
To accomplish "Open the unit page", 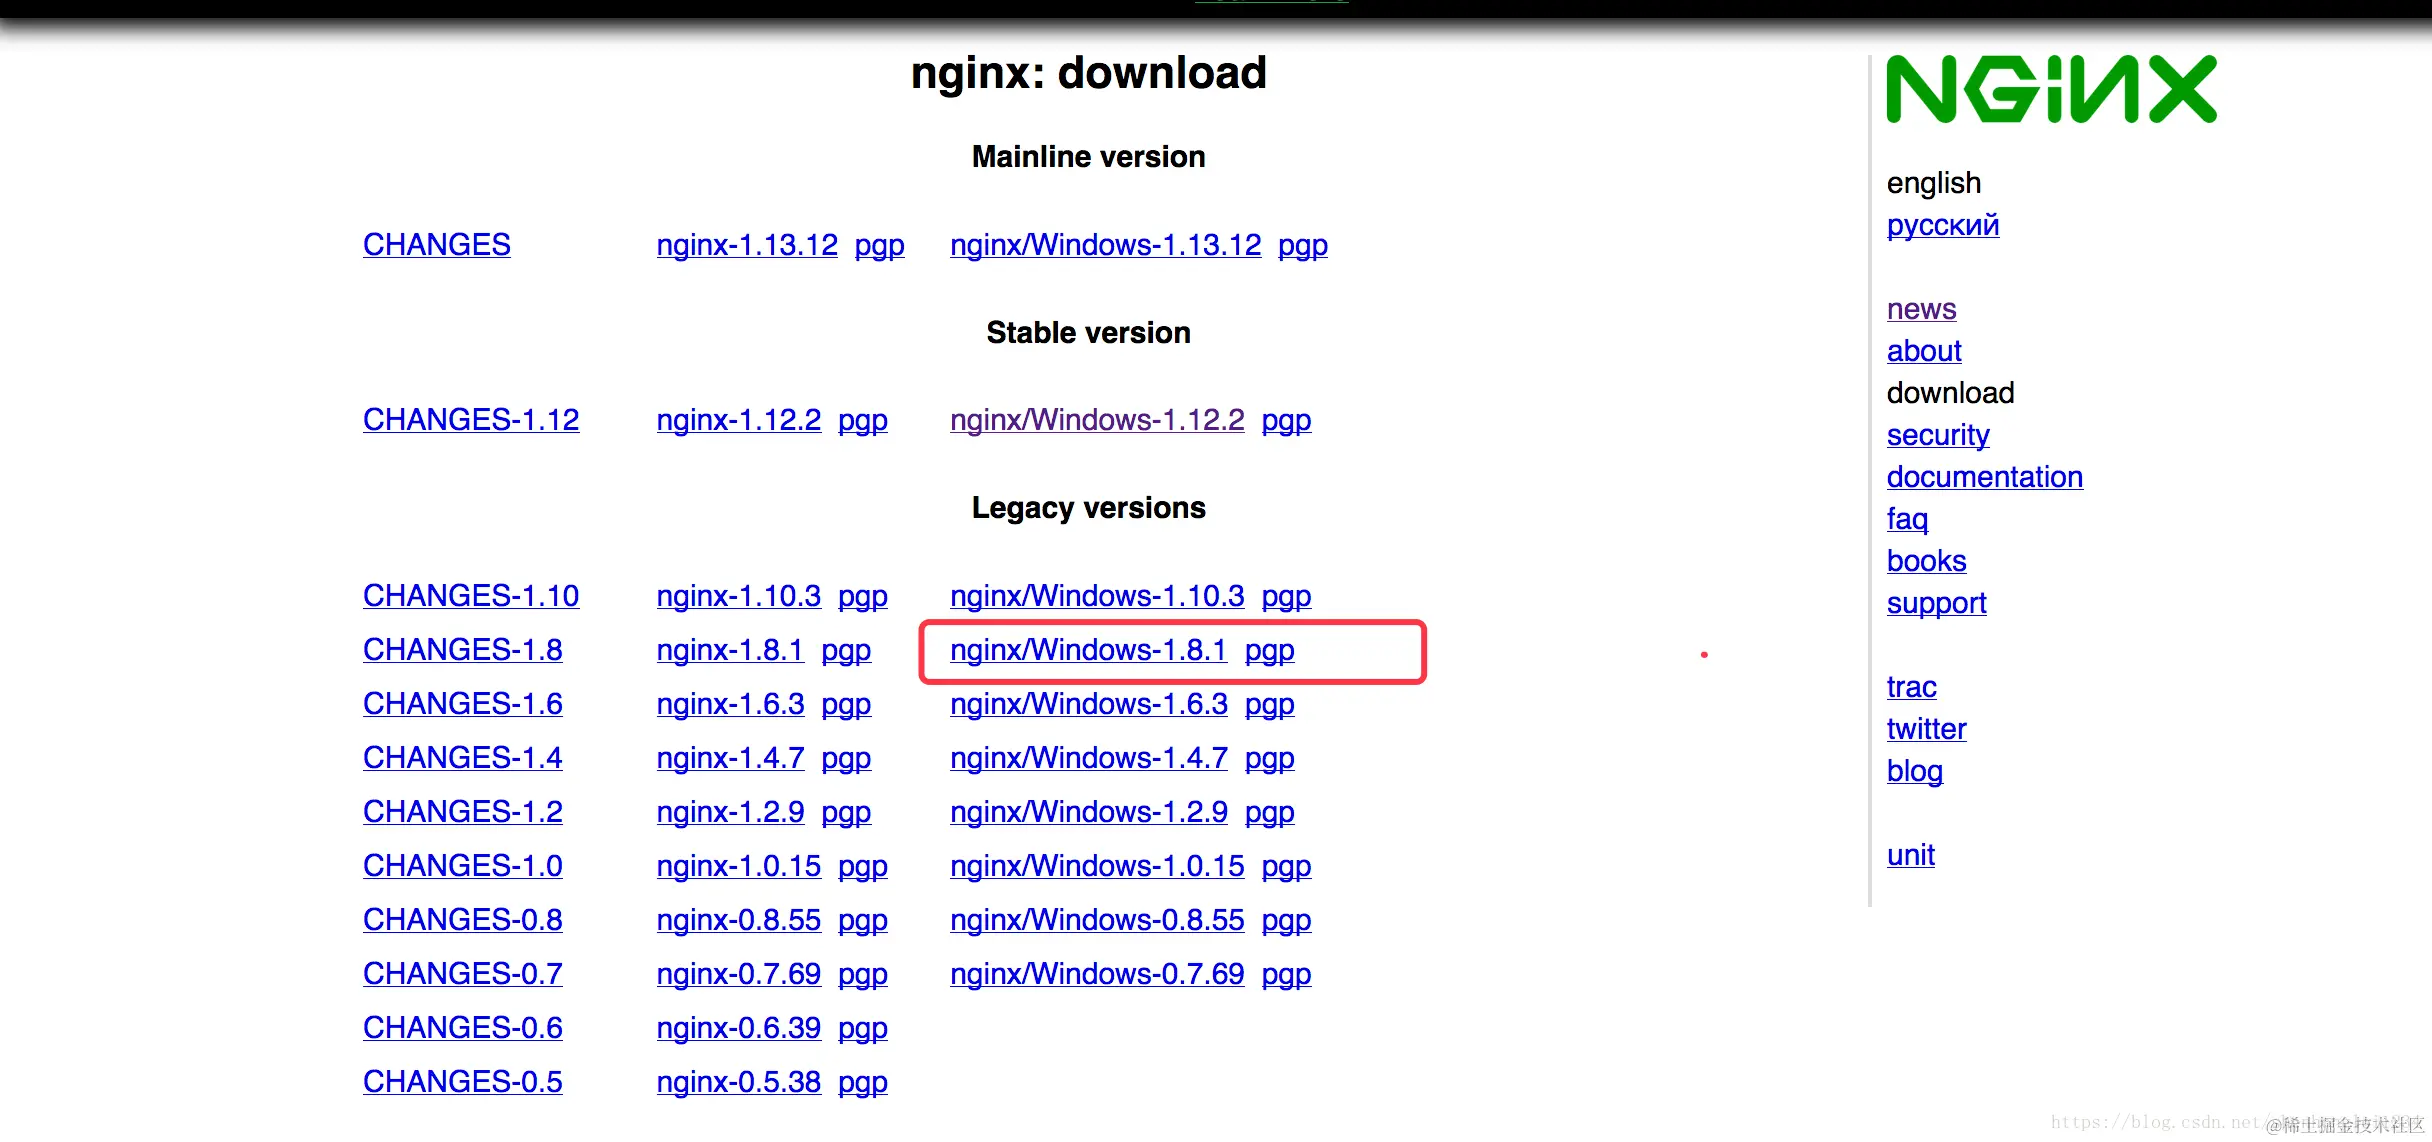I will [x=1910, y=855].
